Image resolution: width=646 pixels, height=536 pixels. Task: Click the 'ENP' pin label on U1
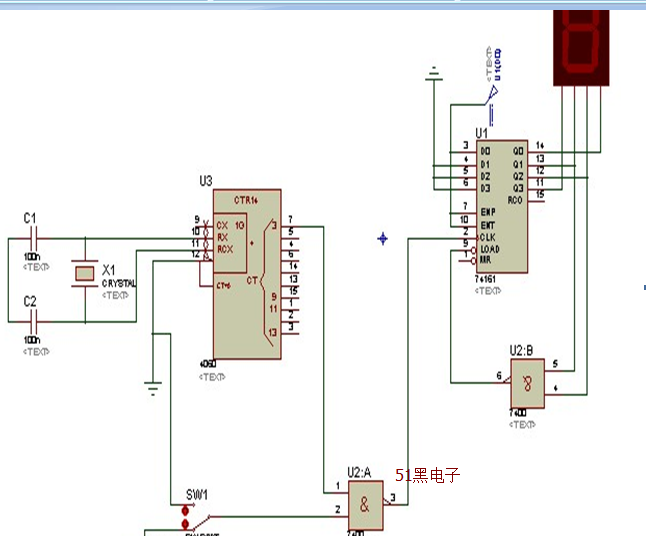[488, 212]
